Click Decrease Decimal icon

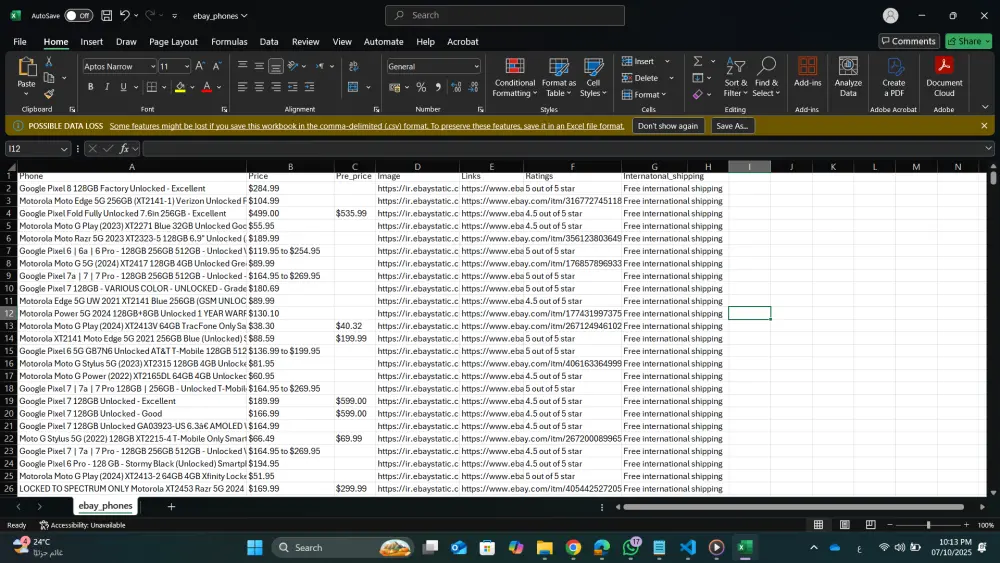473,87
